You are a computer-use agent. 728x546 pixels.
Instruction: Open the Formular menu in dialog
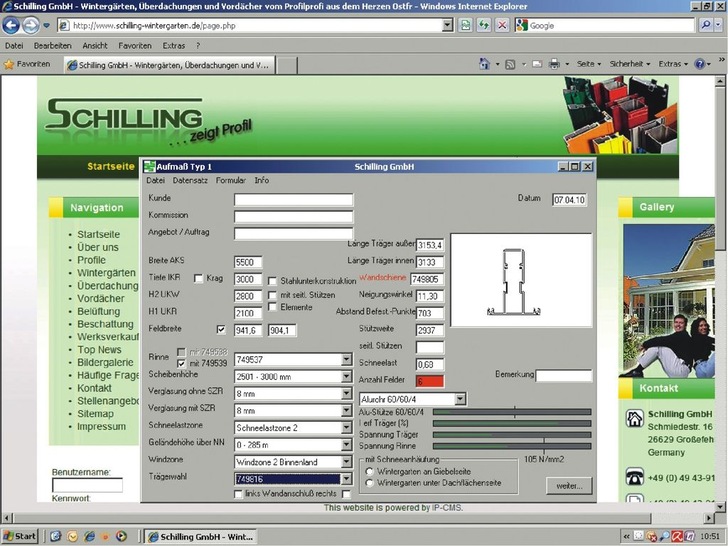(x=230, y=181)
